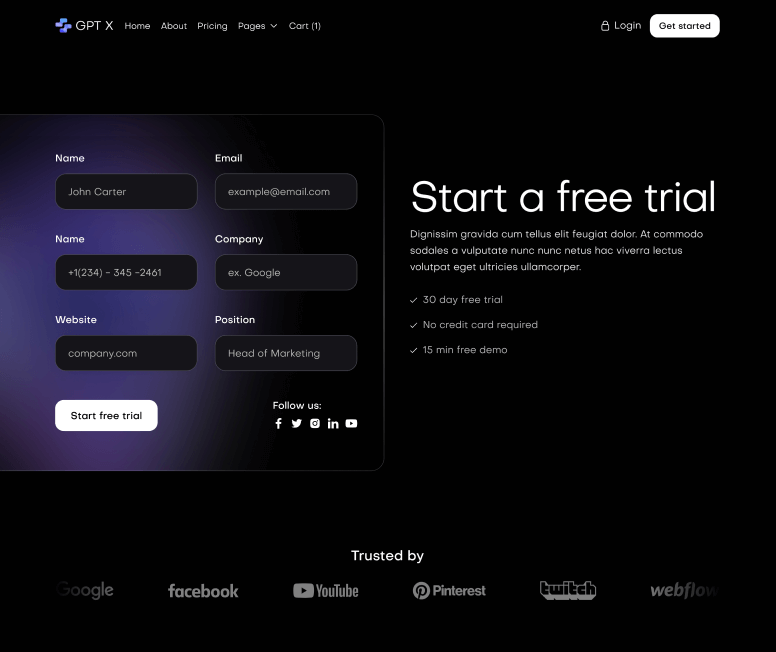The height and width of the screenshot is (652, 776).
Task: Focus the Company field with ex. Google
Action: 286,272
